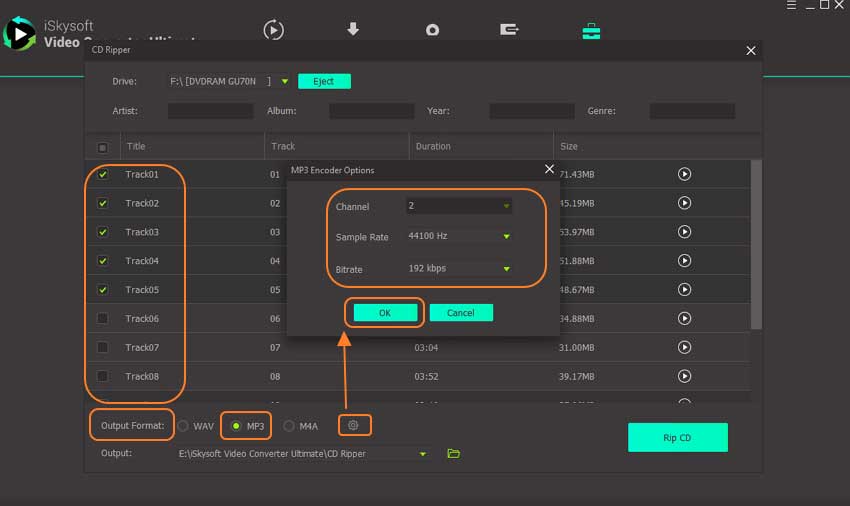The width and height of the screenshot is (850, 506).
Task: Open the Transfer section icon
Action: click(x=510, y=30)
